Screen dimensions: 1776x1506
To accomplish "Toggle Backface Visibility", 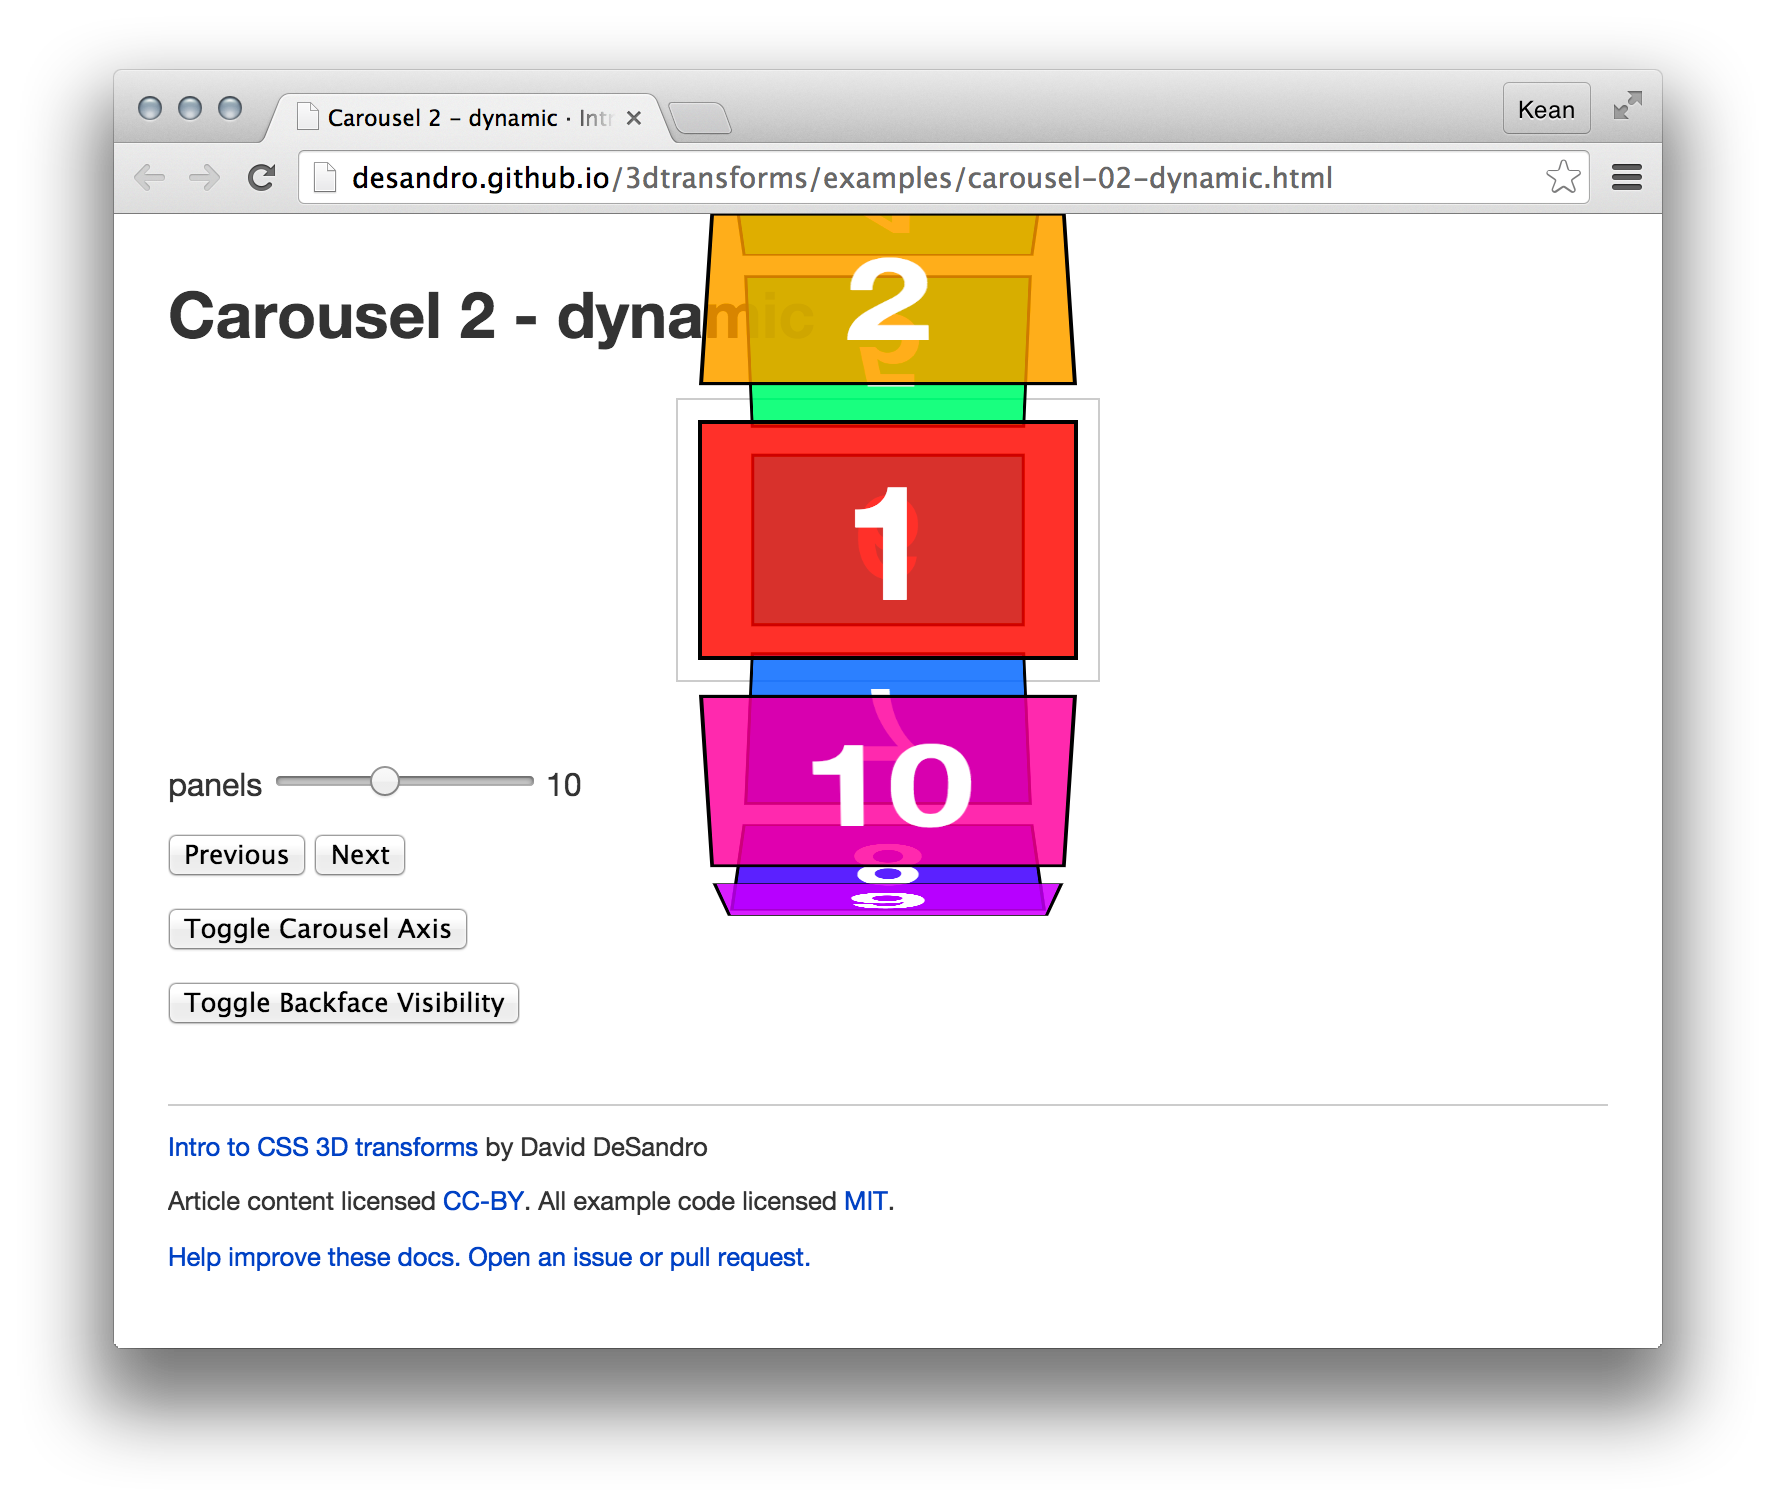I will 344,1003.
